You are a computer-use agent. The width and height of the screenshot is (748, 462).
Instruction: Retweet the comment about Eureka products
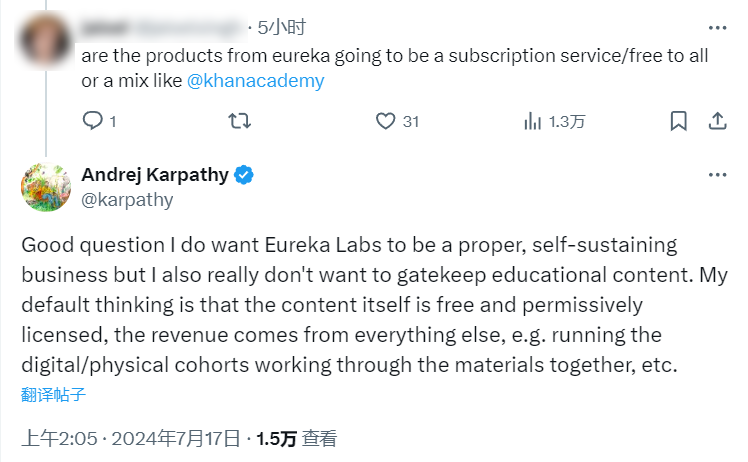click(x=240, y=121)
